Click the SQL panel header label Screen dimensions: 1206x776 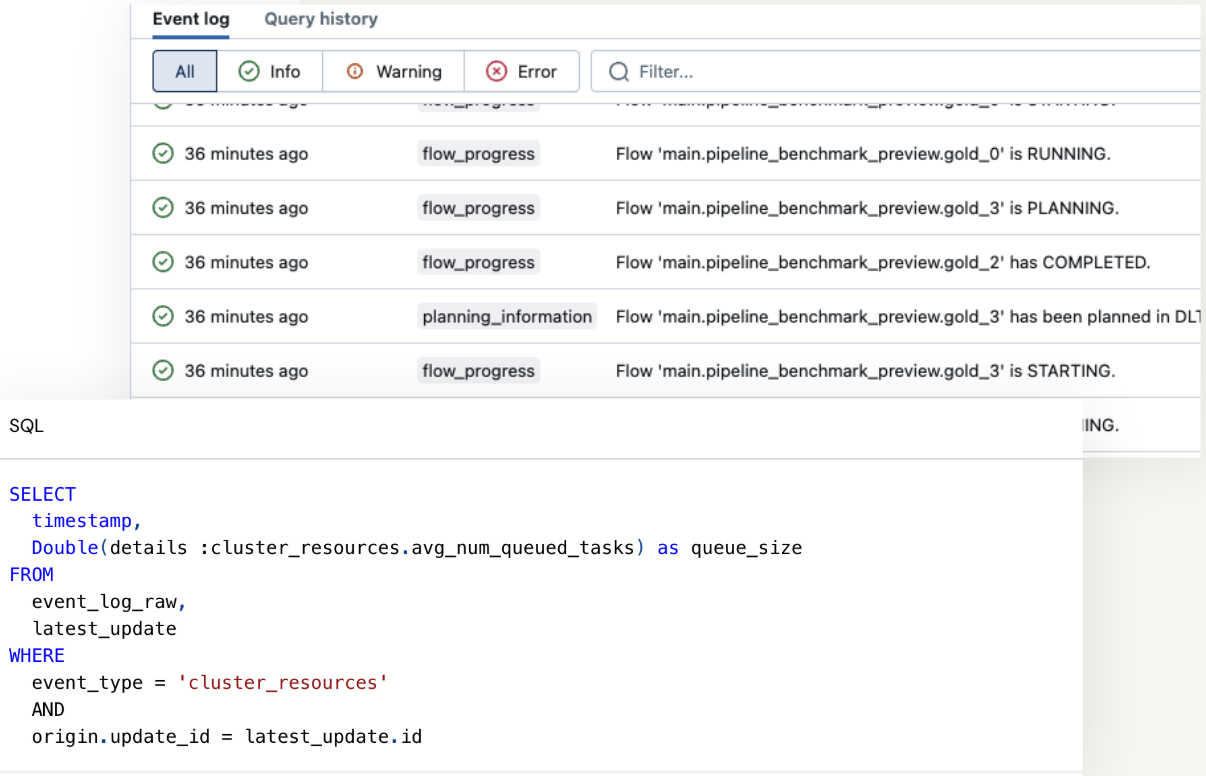tap(26, 425)
